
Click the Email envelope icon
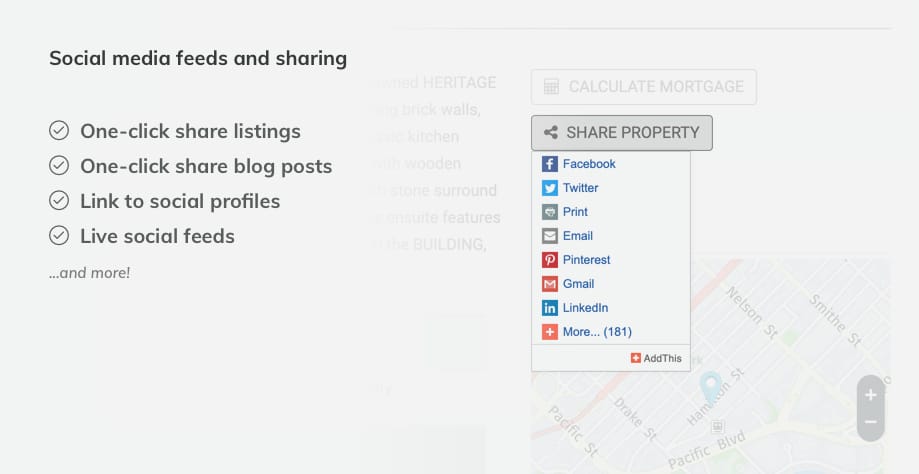point(550,236)
